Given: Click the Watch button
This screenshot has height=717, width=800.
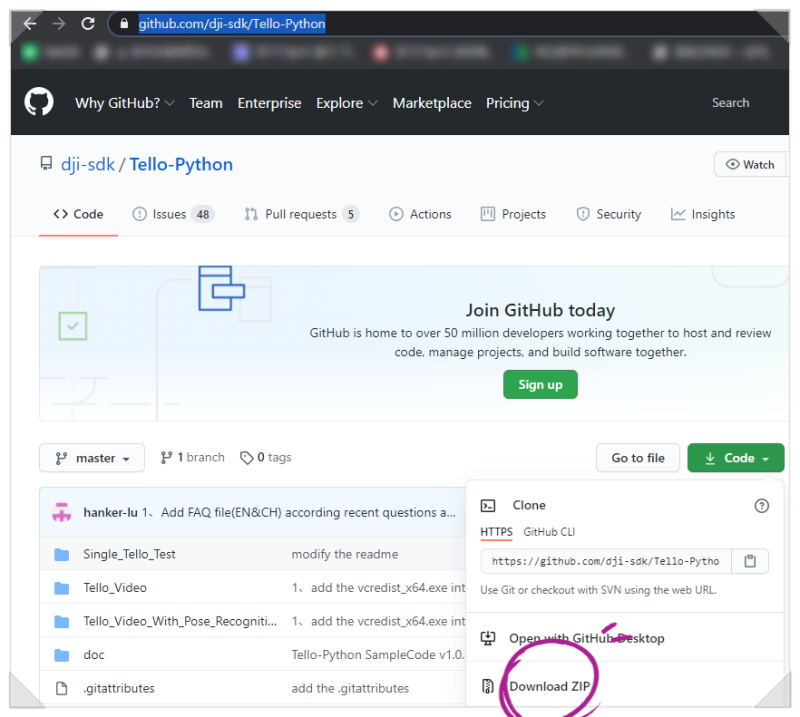Looking at the screenshot, I should [x=750, y=164].
